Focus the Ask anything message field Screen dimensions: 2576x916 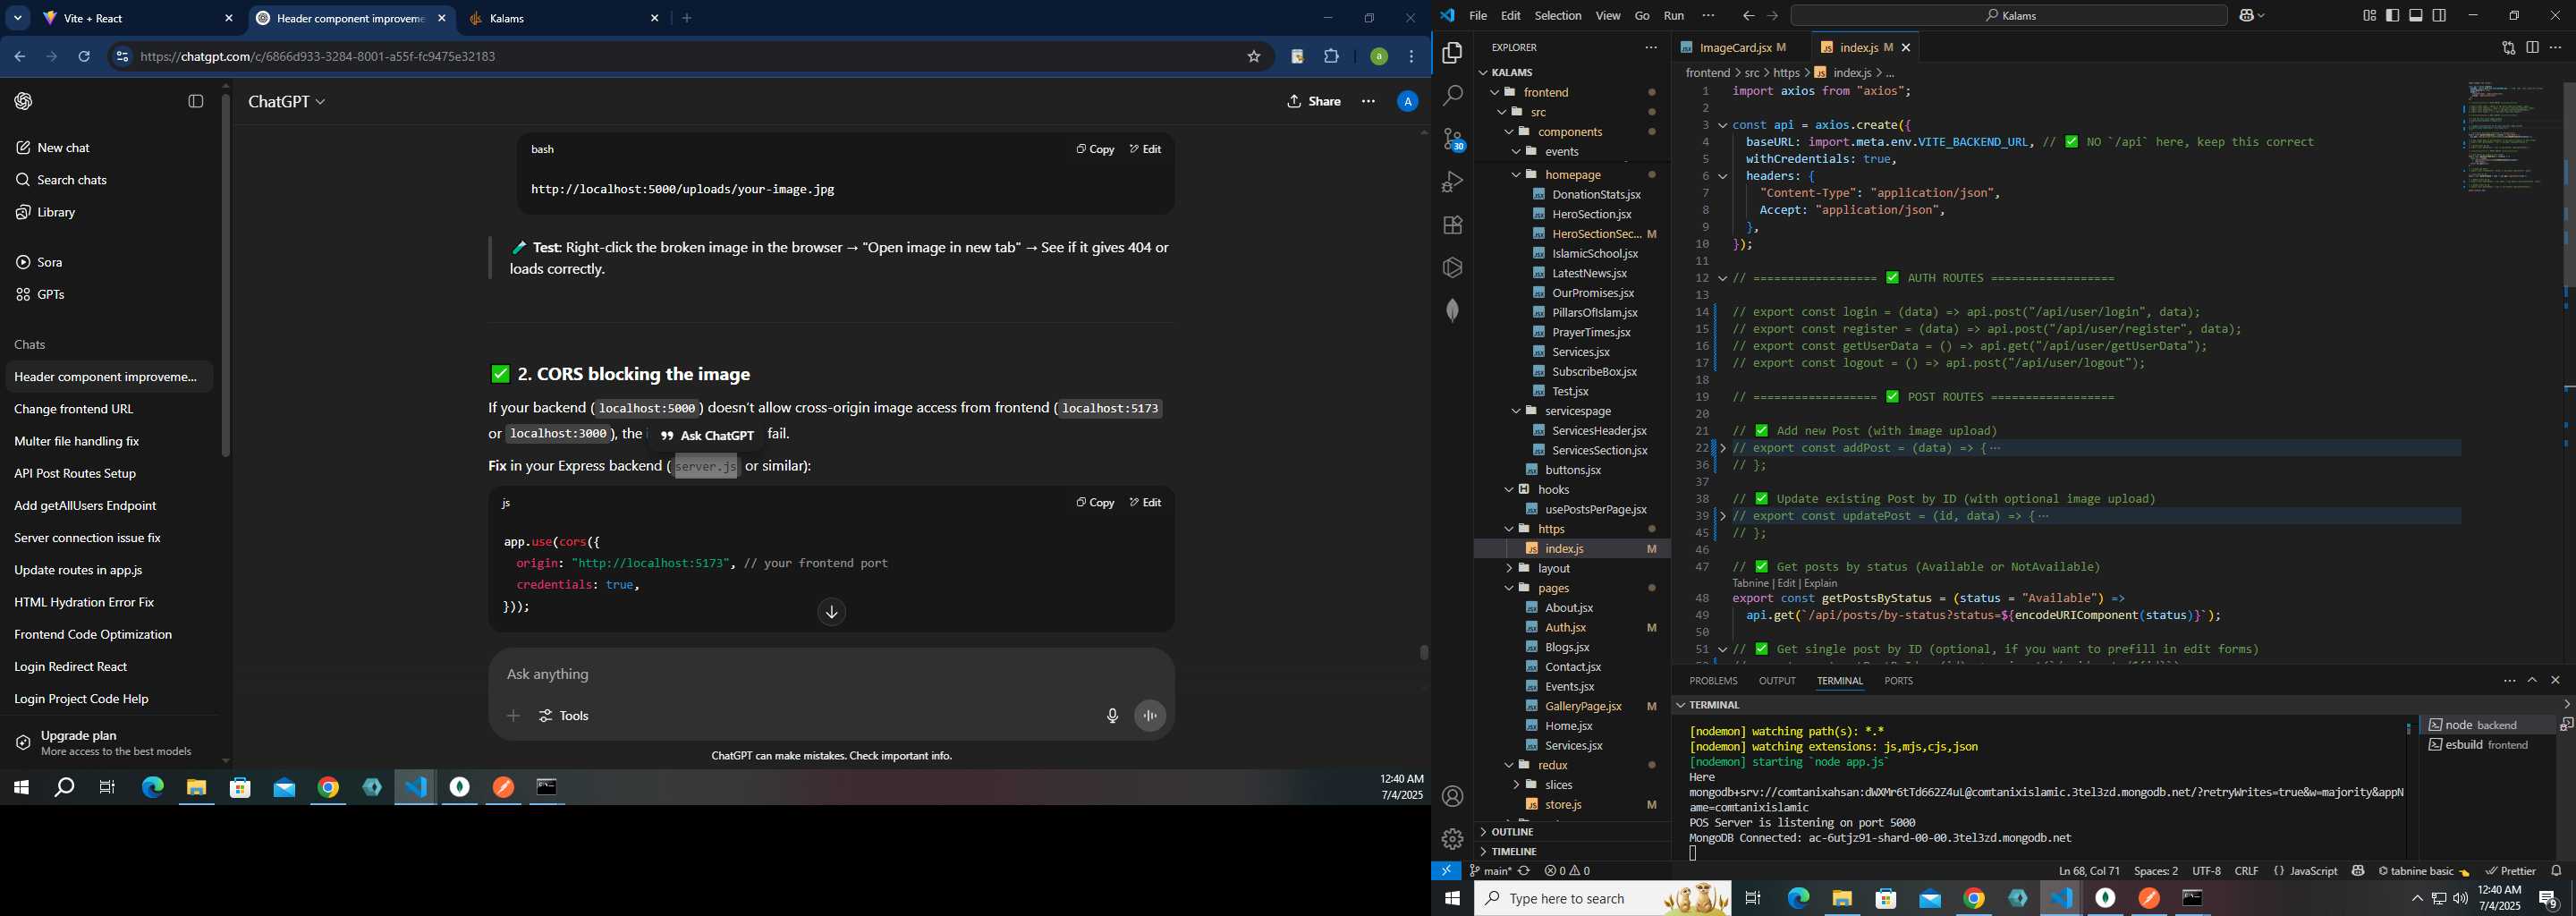tap(830, 675)
